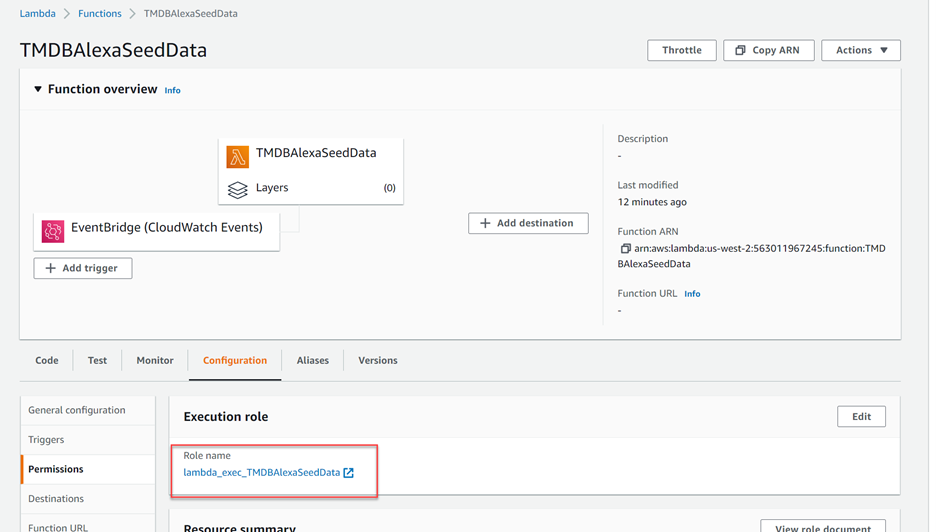Open the lambda_exec_TMDBAlexaSeedData role link
936x532 pixels.
(261, 473)
